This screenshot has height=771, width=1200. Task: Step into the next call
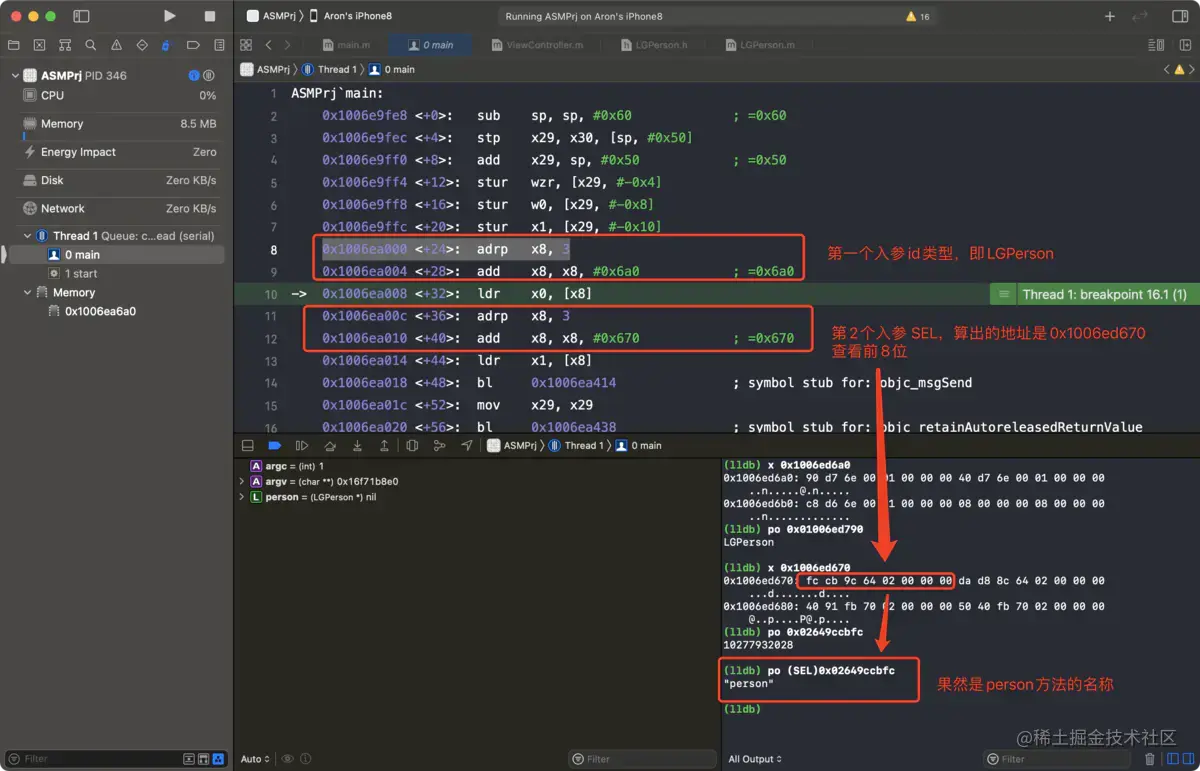click(x=357, y=446)
